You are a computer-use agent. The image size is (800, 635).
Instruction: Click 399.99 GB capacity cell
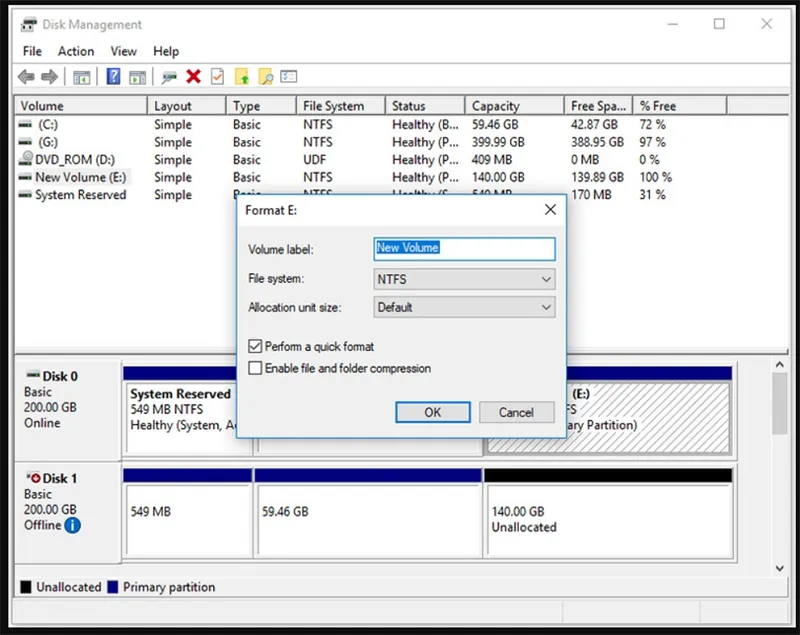pos(498,142)
